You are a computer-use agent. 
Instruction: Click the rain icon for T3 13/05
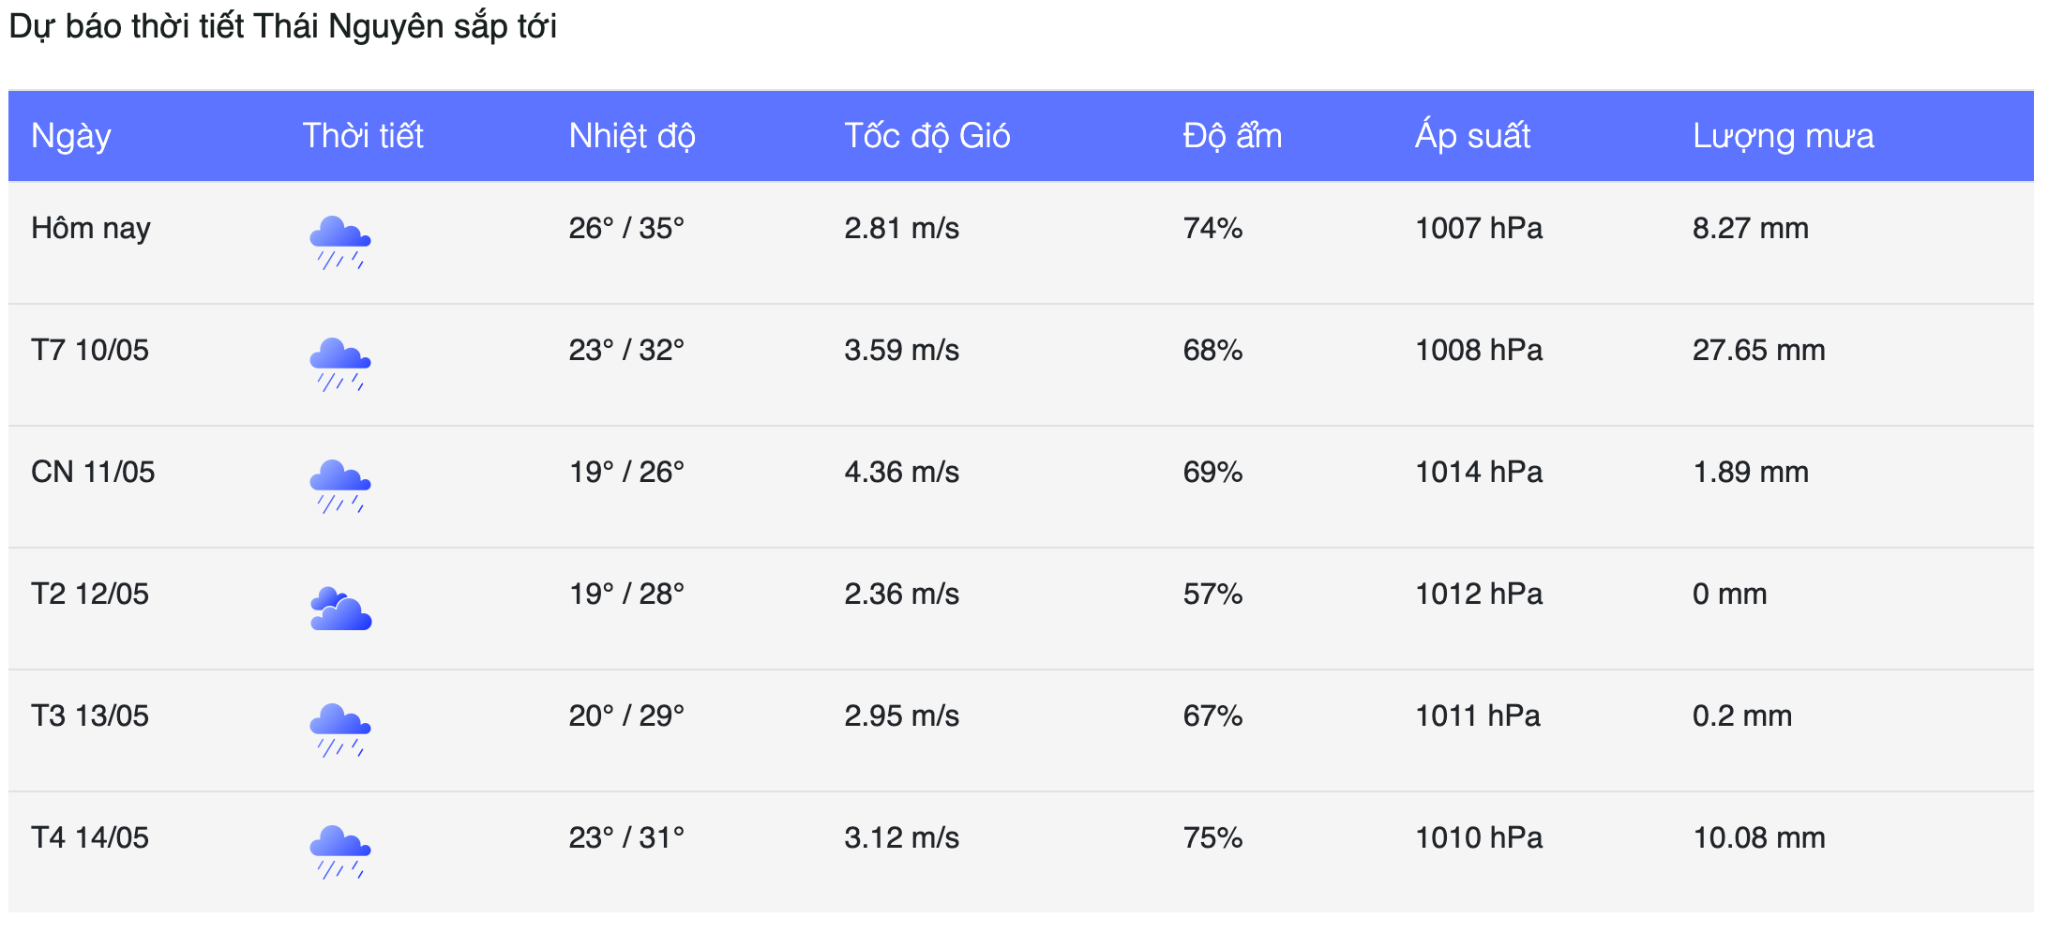tap(340, 730)
